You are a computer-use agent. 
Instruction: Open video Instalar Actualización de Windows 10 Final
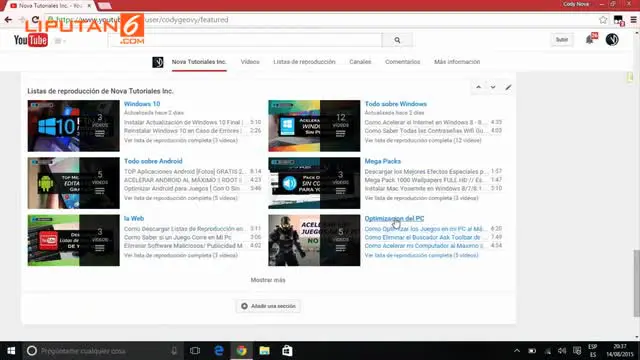183,122
